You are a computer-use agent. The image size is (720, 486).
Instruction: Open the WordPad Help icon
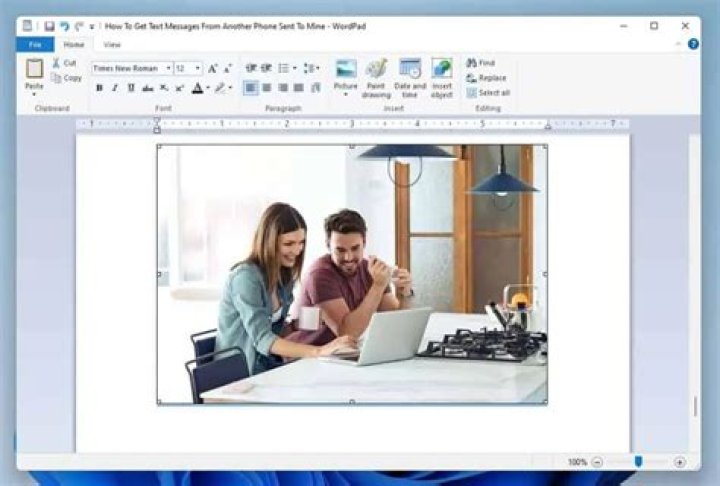click(x=693, y=44)
